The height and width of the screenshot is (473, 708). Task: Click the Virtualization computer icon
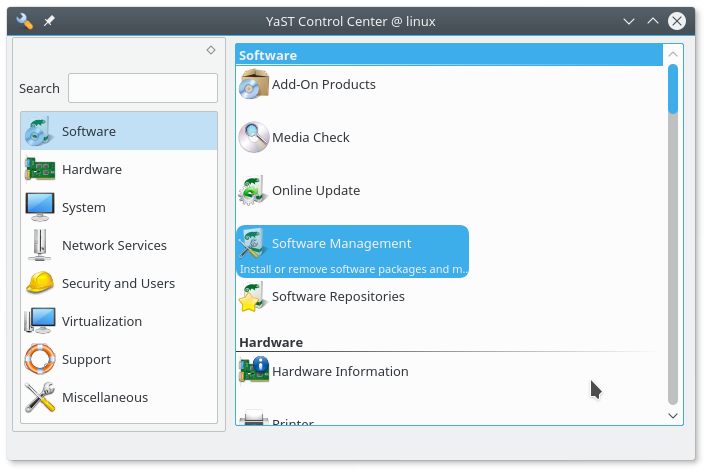(40, 321)
